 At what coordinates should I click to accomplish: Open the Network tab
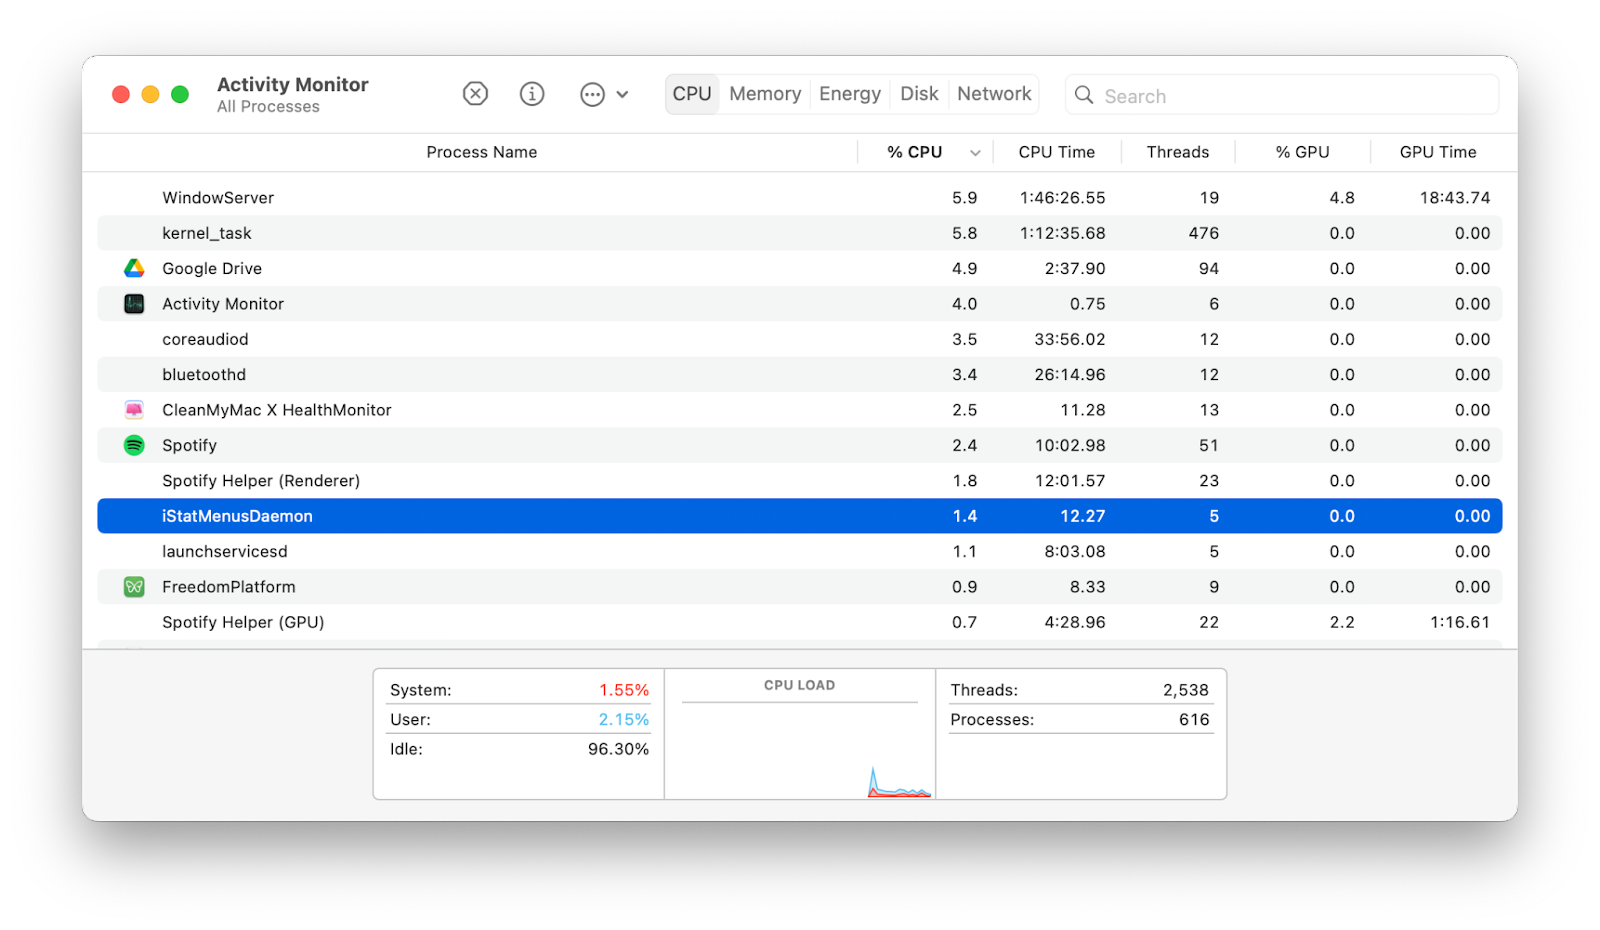pos(993,93)
